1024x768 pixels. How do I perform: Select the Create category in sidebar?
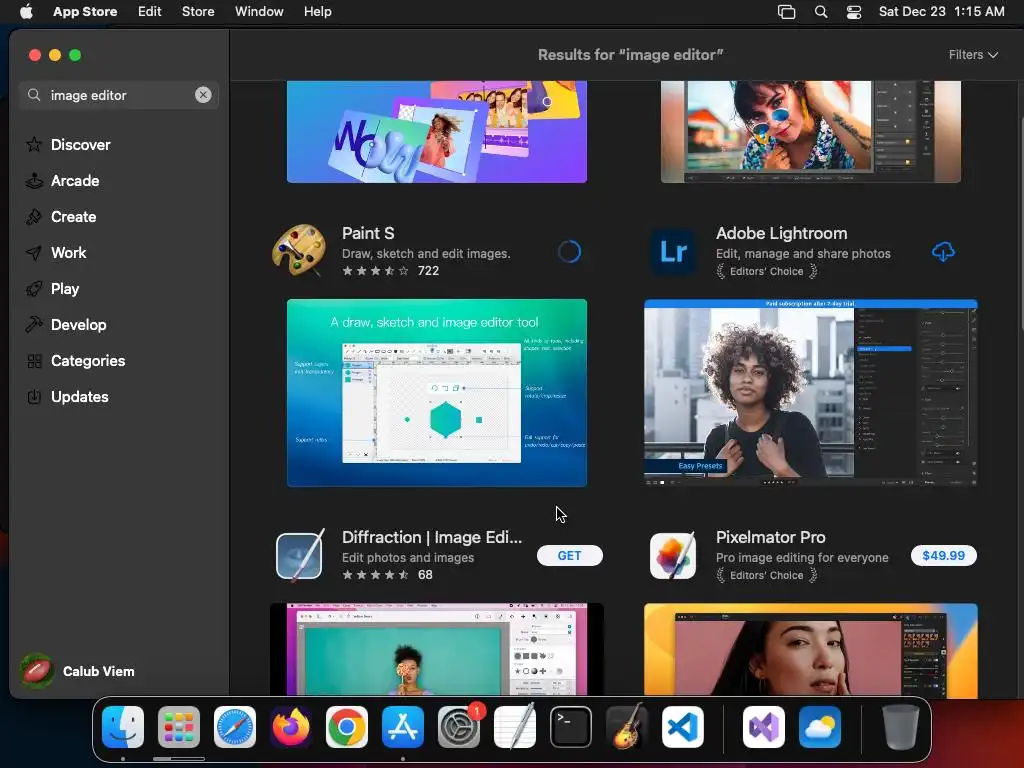click(61, 216)
